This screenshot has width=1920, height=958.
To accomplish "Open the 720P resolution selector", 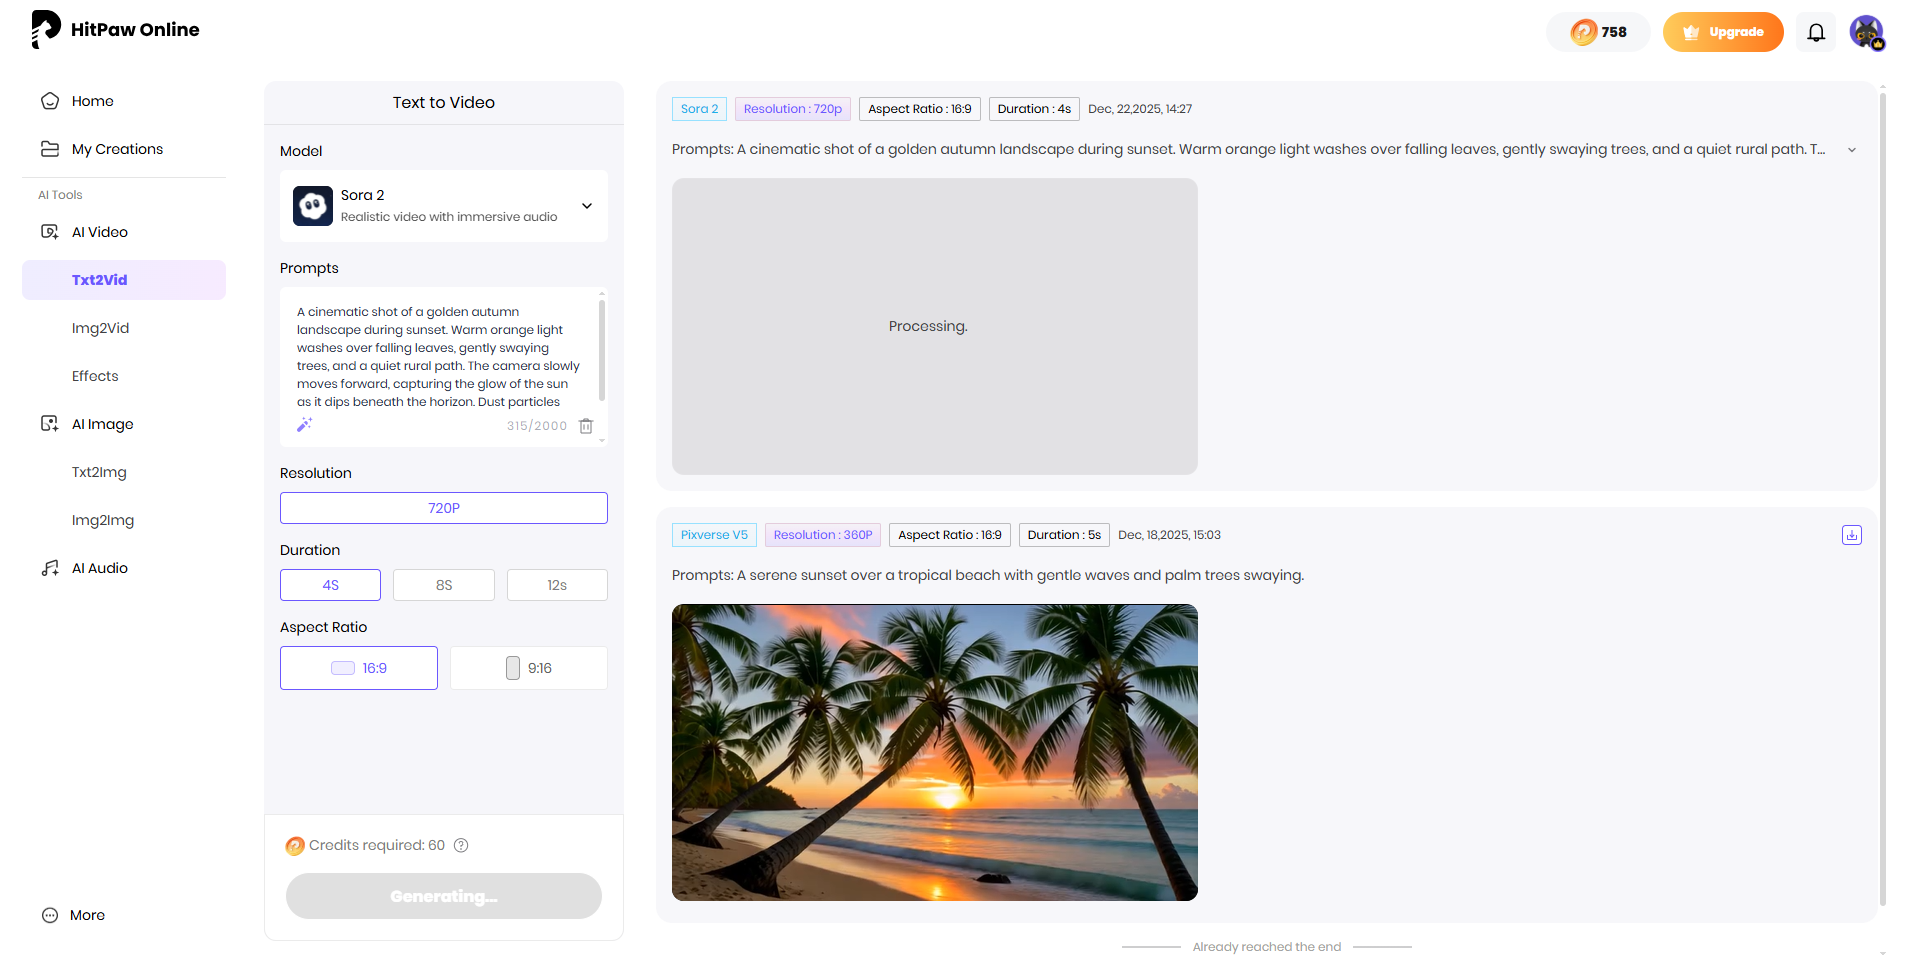I will tap(443, 507).
